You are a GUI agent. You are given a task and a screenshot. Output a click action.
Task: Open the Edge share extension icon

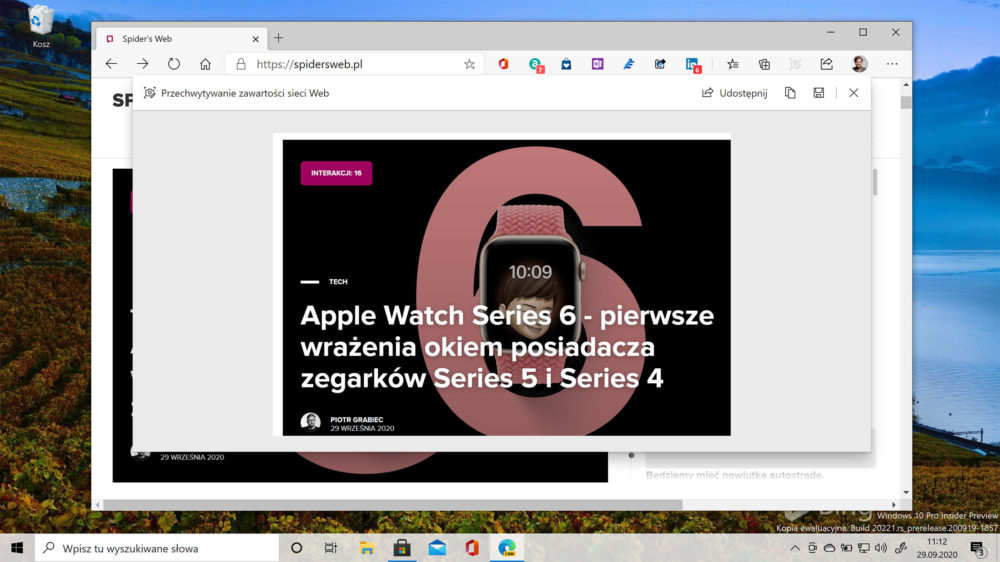point(660,64)
